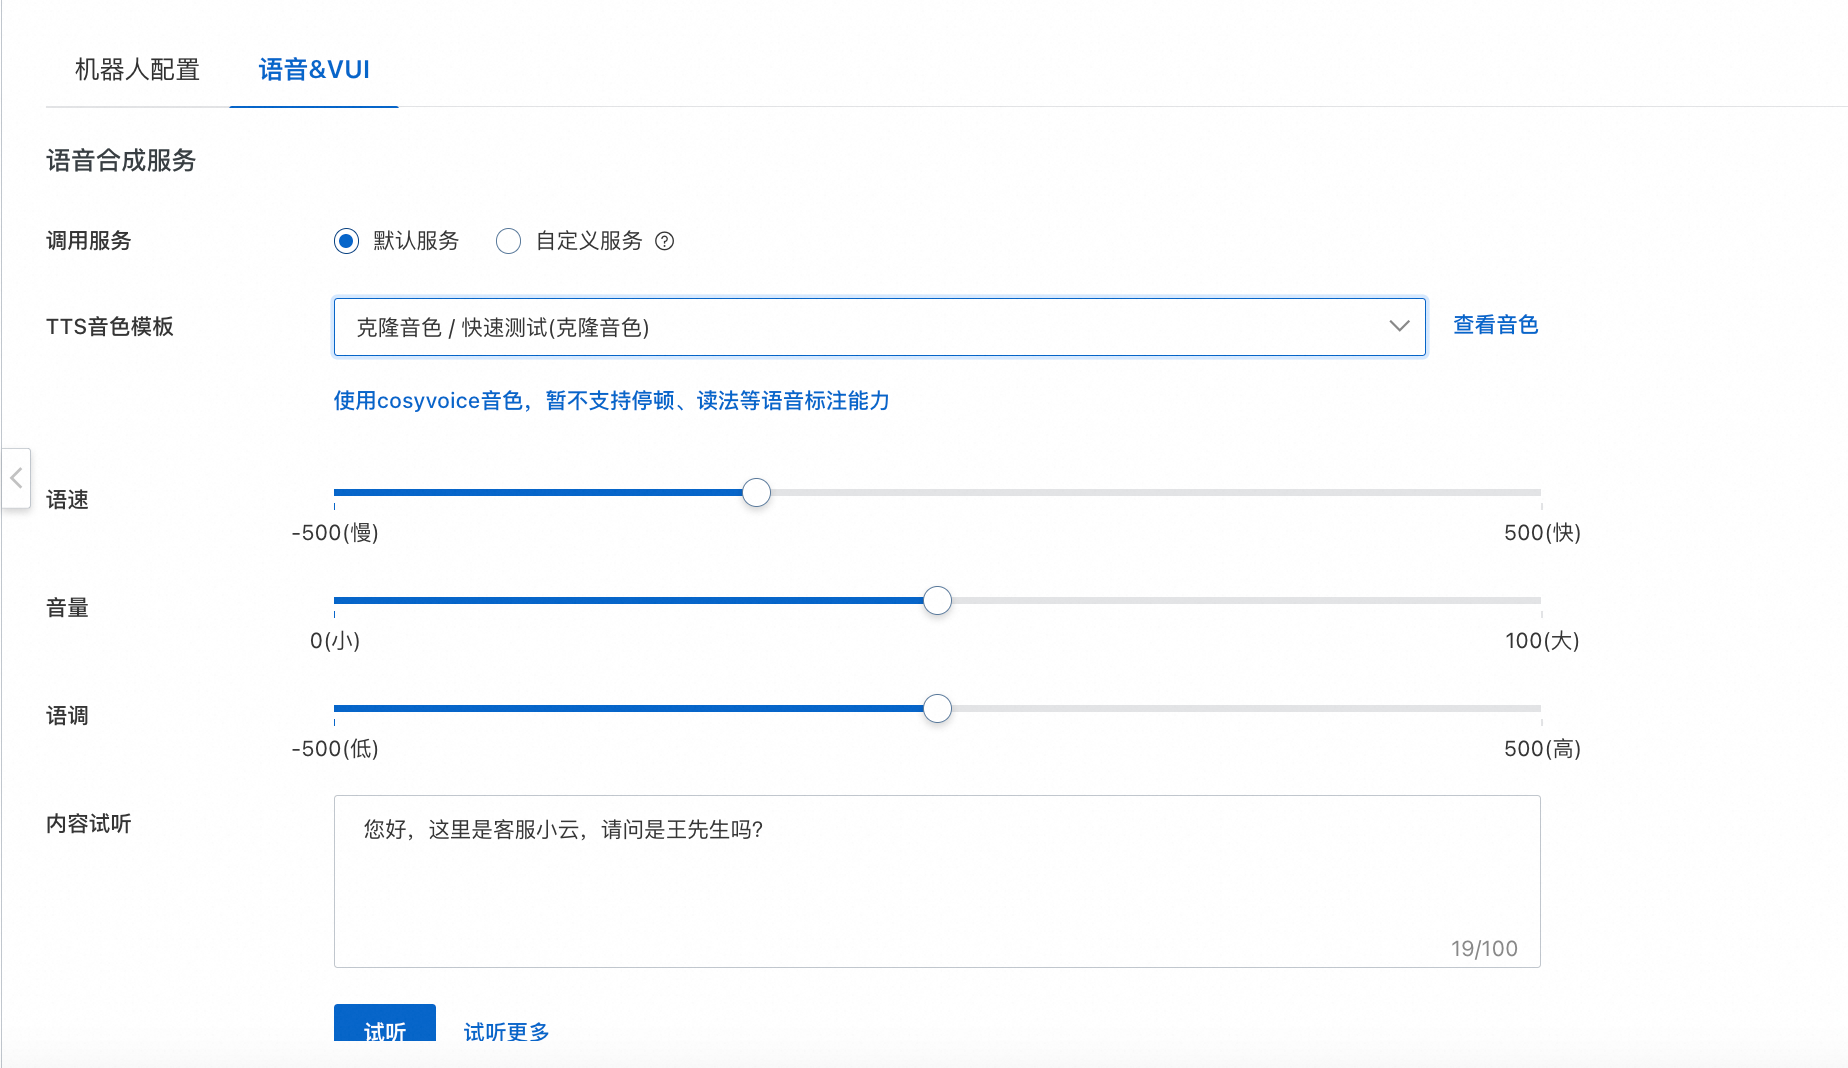
Task: Click the 19/100 character counter
Action: pos(1484,949)
